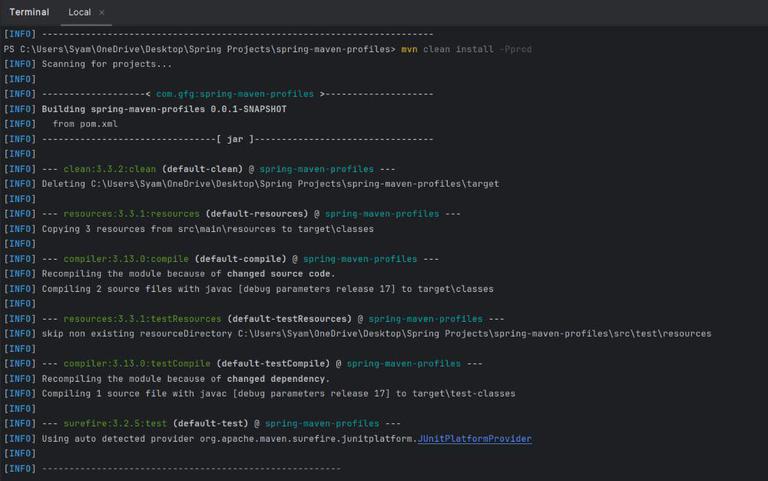Click the -Pprod argument in command line
The image size is (768, 481).
click(514, 49)
